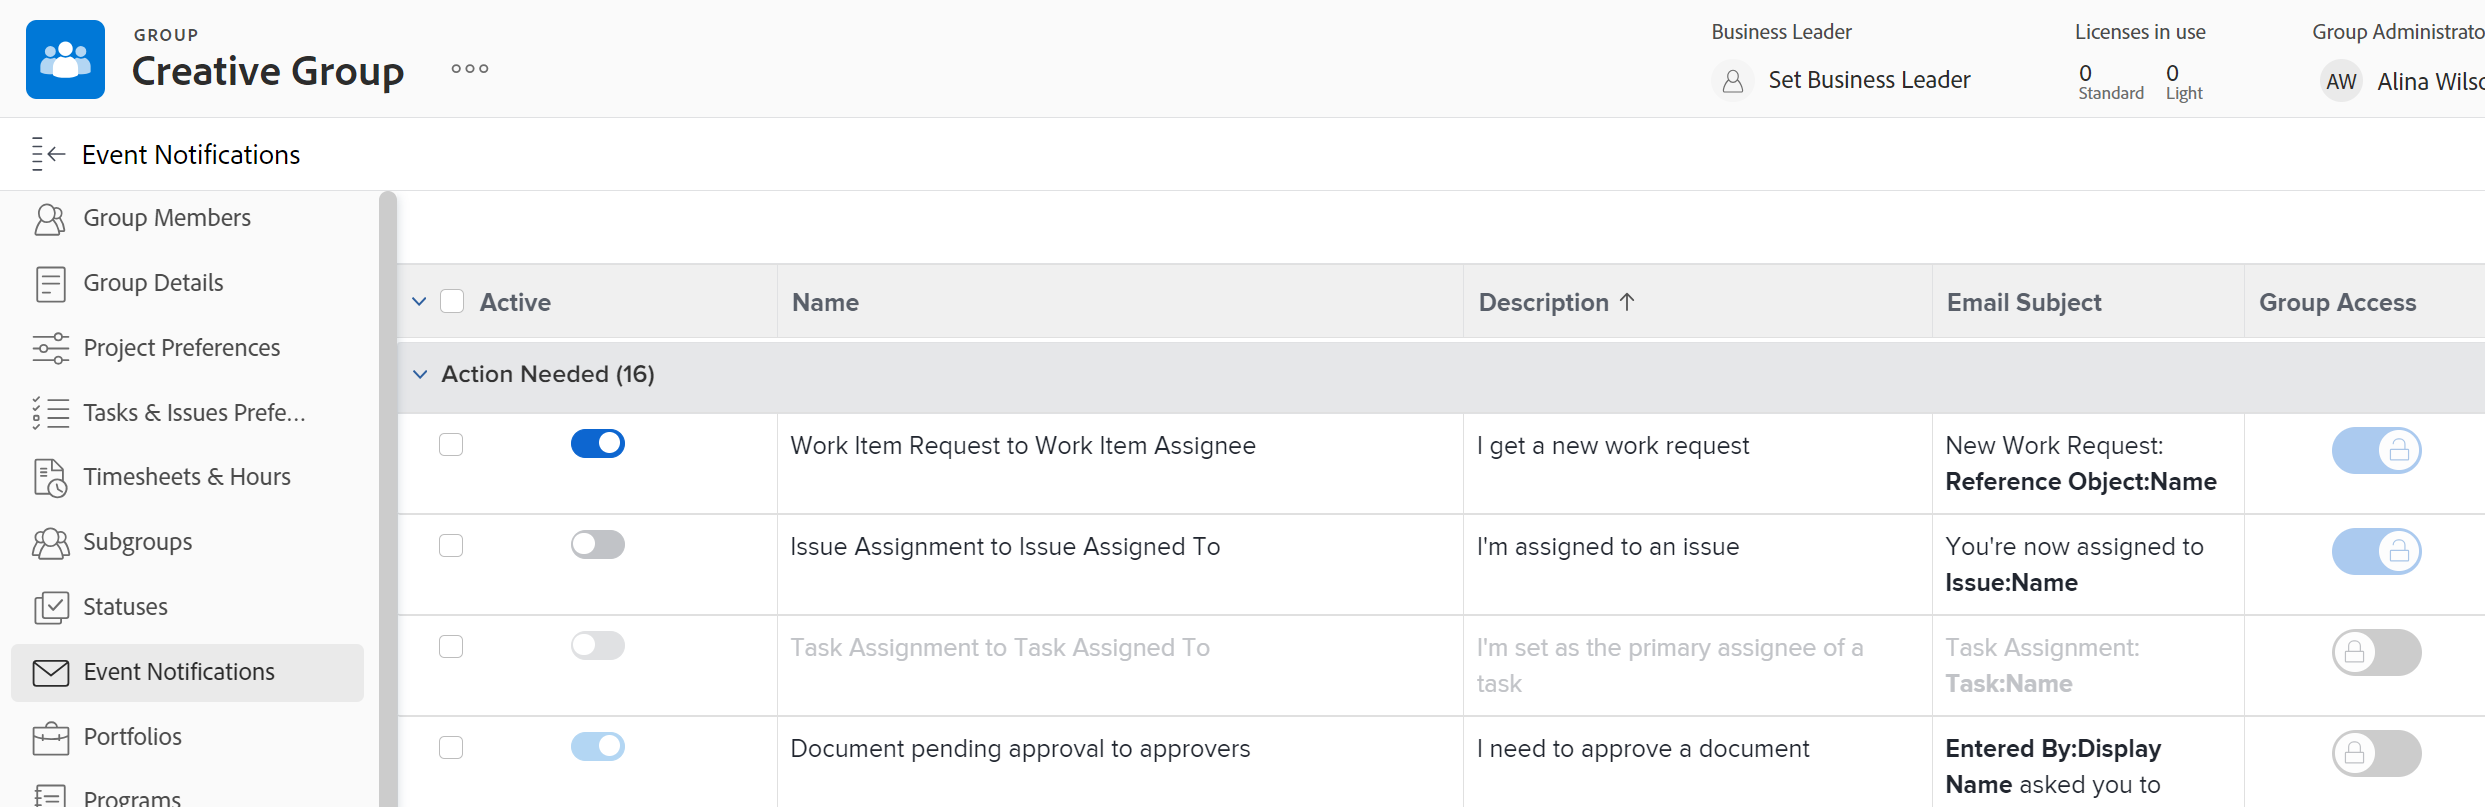Collapse the Action Needed group

420,374
